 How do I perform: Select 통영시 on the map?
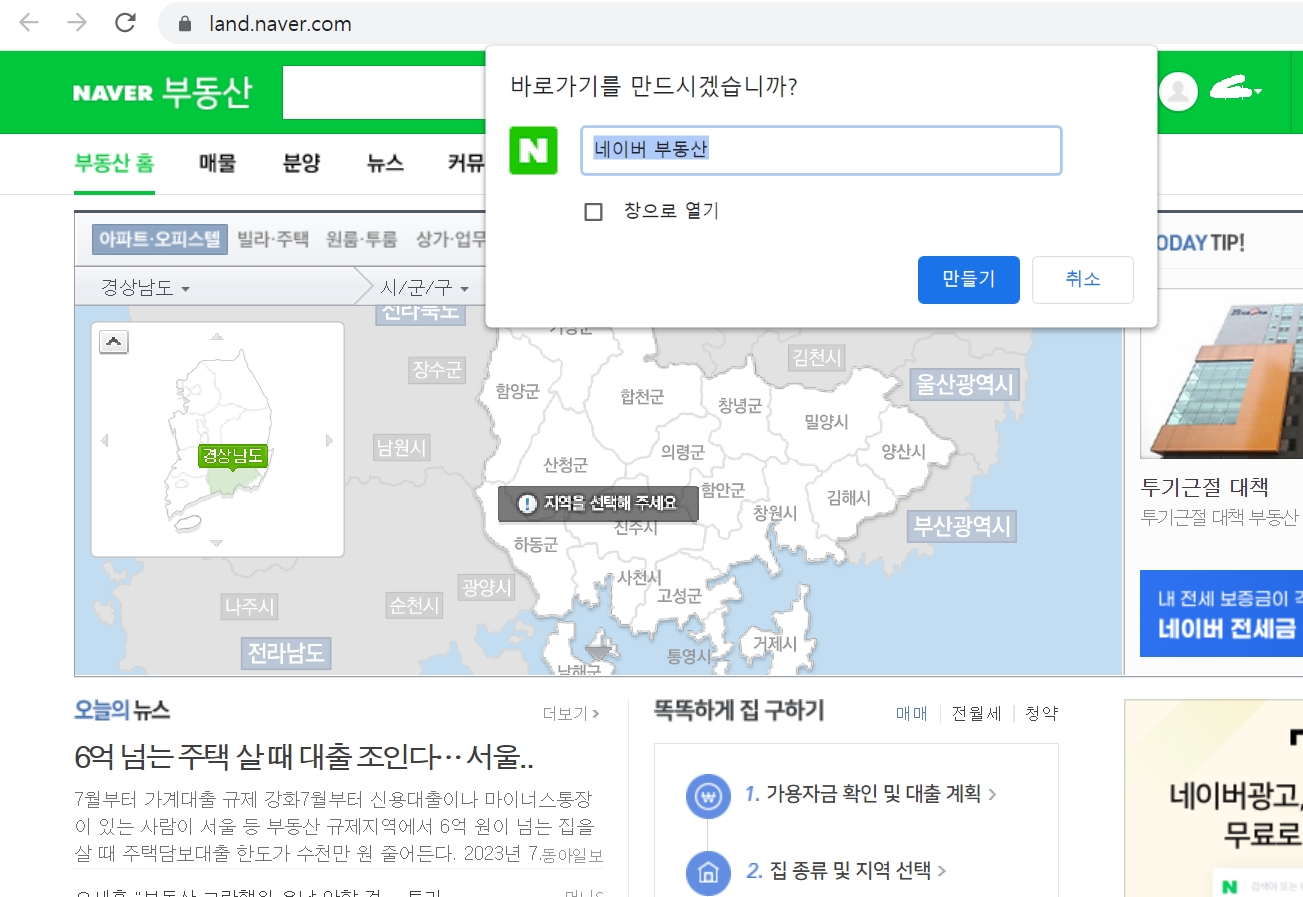pyautogui.click(x=689, y=656)
